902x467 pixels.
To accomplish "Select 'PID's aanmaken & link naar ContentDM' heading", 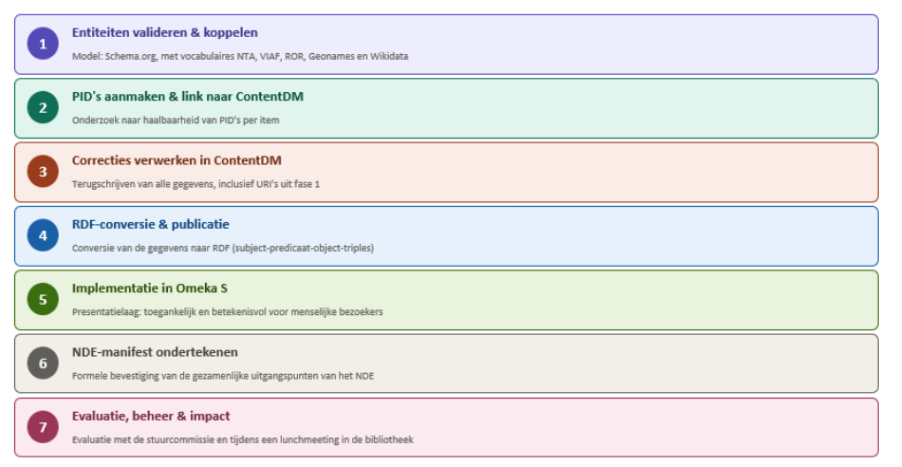I will 188,97.
